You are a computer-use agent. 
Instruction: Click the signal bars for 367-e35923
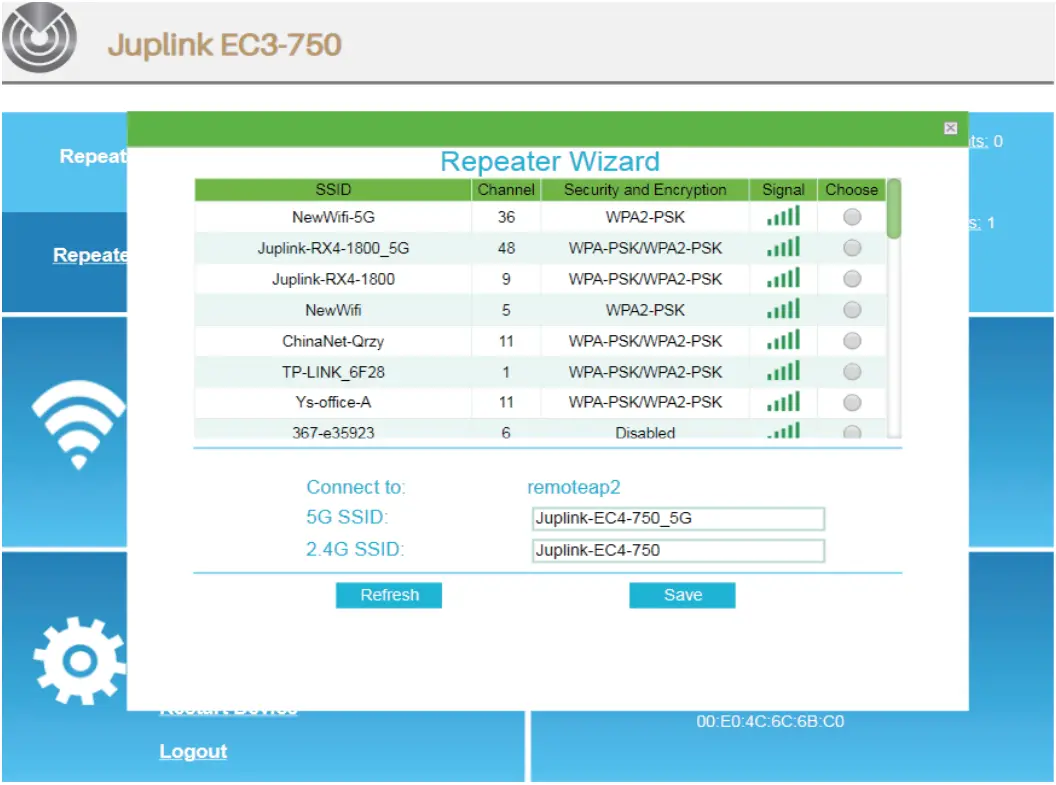tap(782, 430)
